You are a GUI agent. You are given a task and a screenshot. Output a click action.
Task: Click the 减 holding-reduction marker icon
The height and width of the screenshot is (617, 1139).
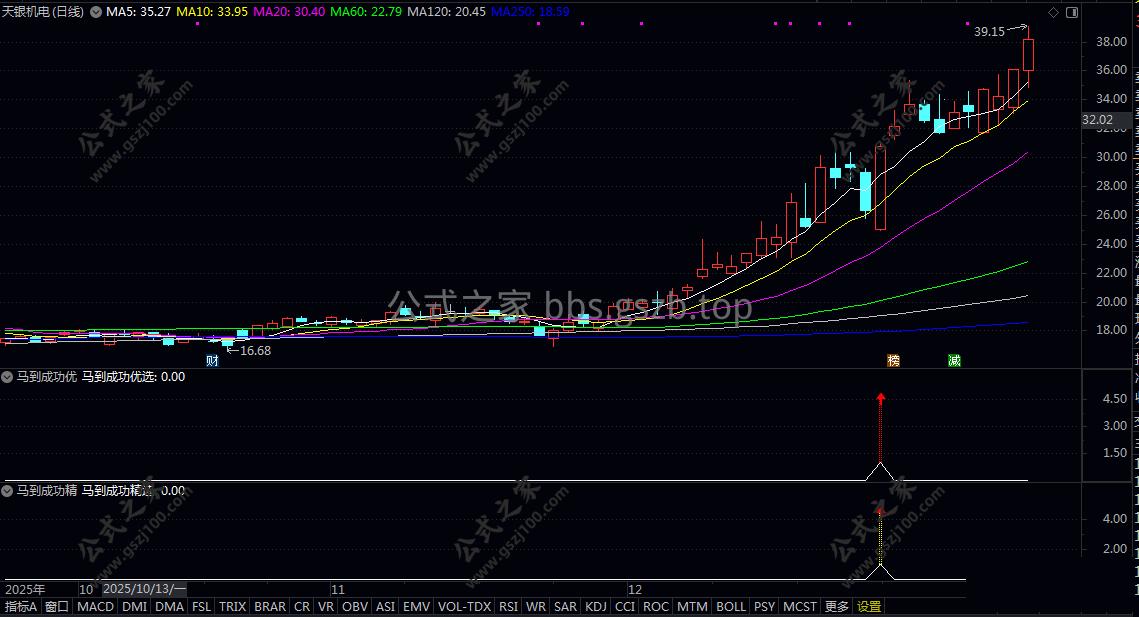pos(954,360)
